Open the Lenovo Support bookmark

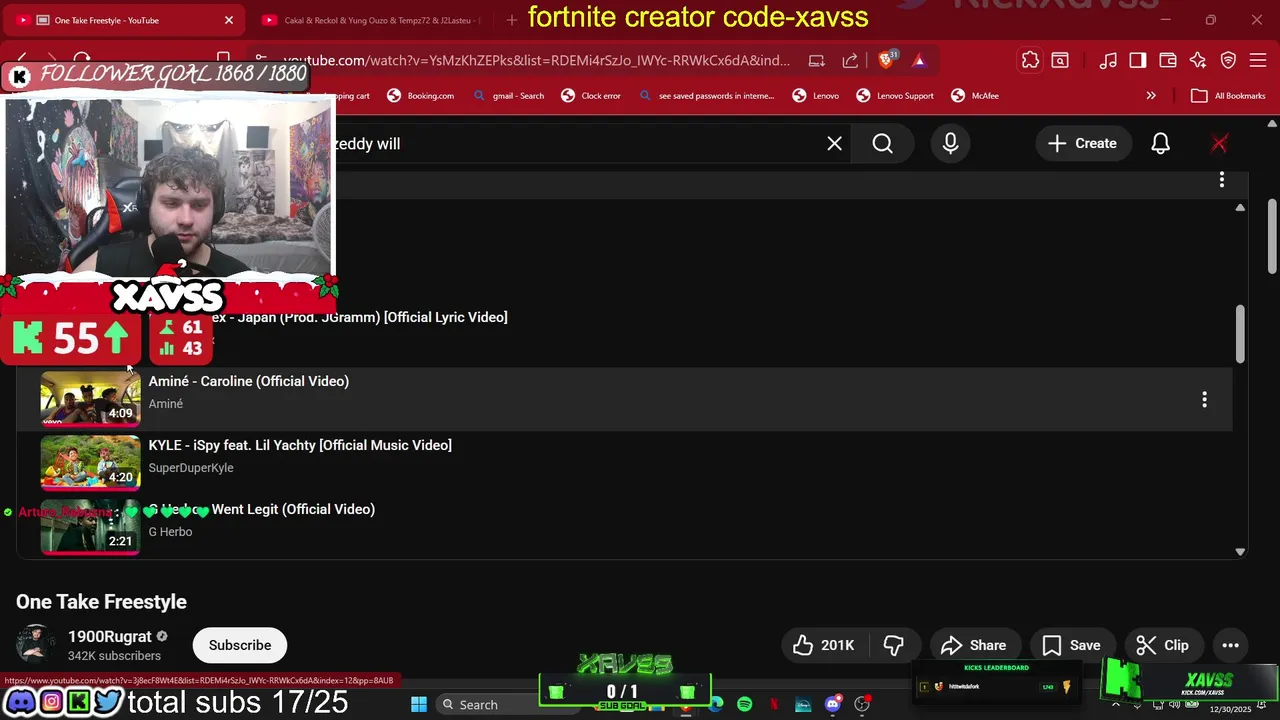point(895,96)
